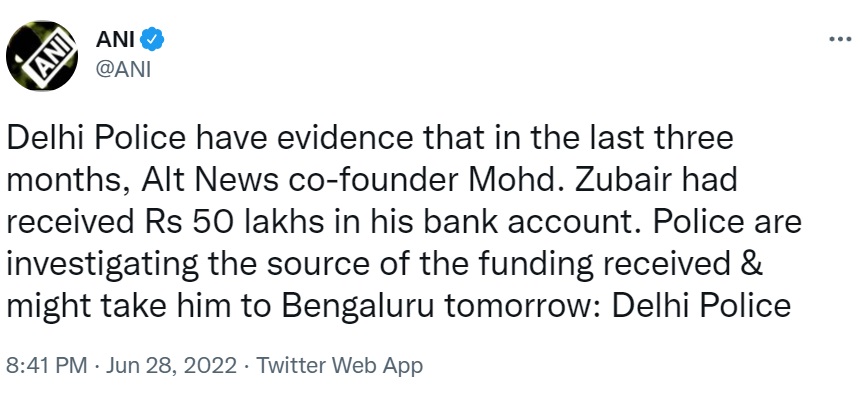
Task: Click 'Alt News' in the tweet text
Action: click(209, 180)
